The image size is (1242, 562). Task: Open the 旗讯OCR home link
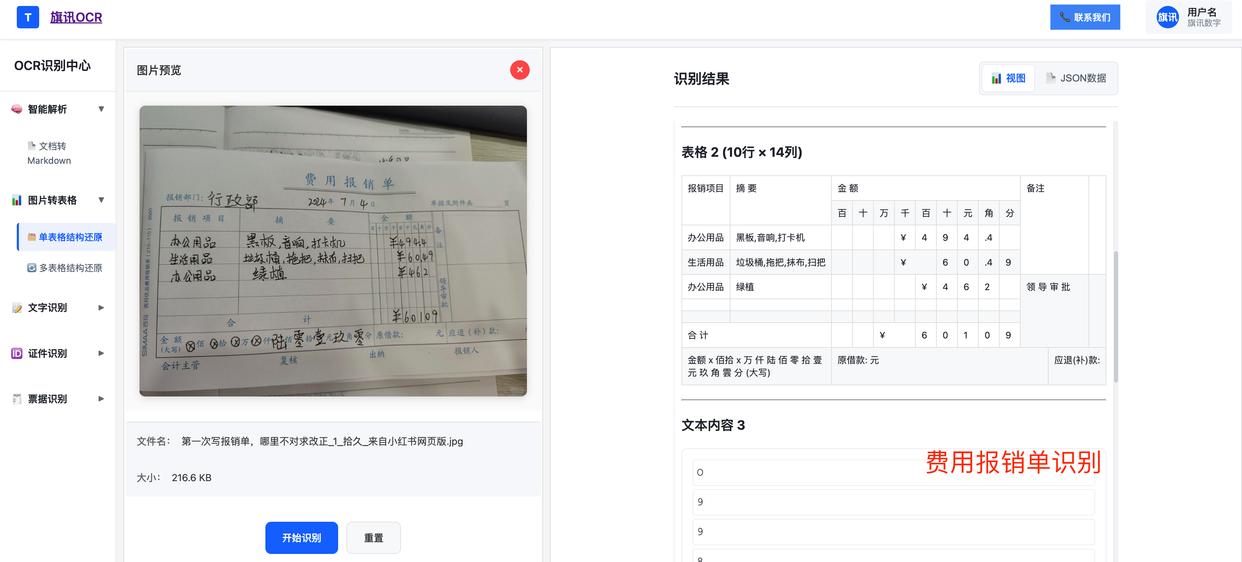coord(76,17)
